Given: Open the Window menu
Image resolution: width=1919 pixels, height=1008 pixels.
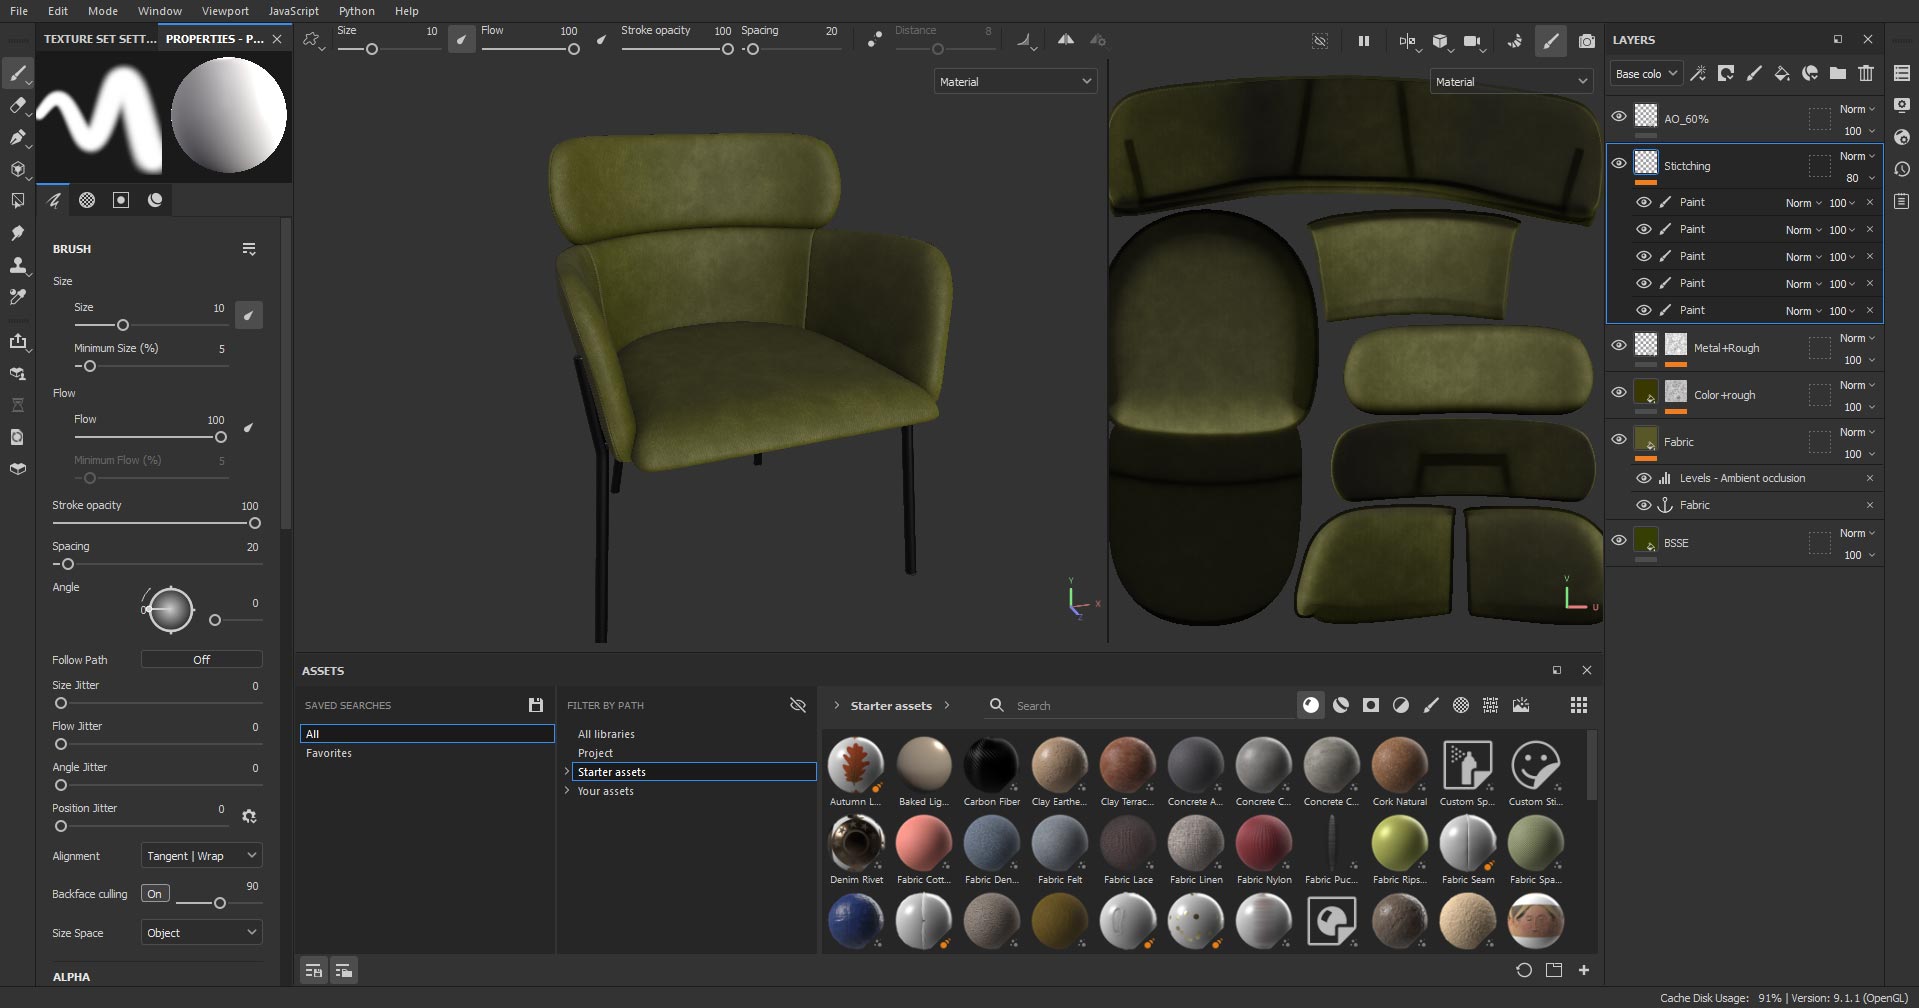Looking at the screenshot, I should click(x=159, y=11).
